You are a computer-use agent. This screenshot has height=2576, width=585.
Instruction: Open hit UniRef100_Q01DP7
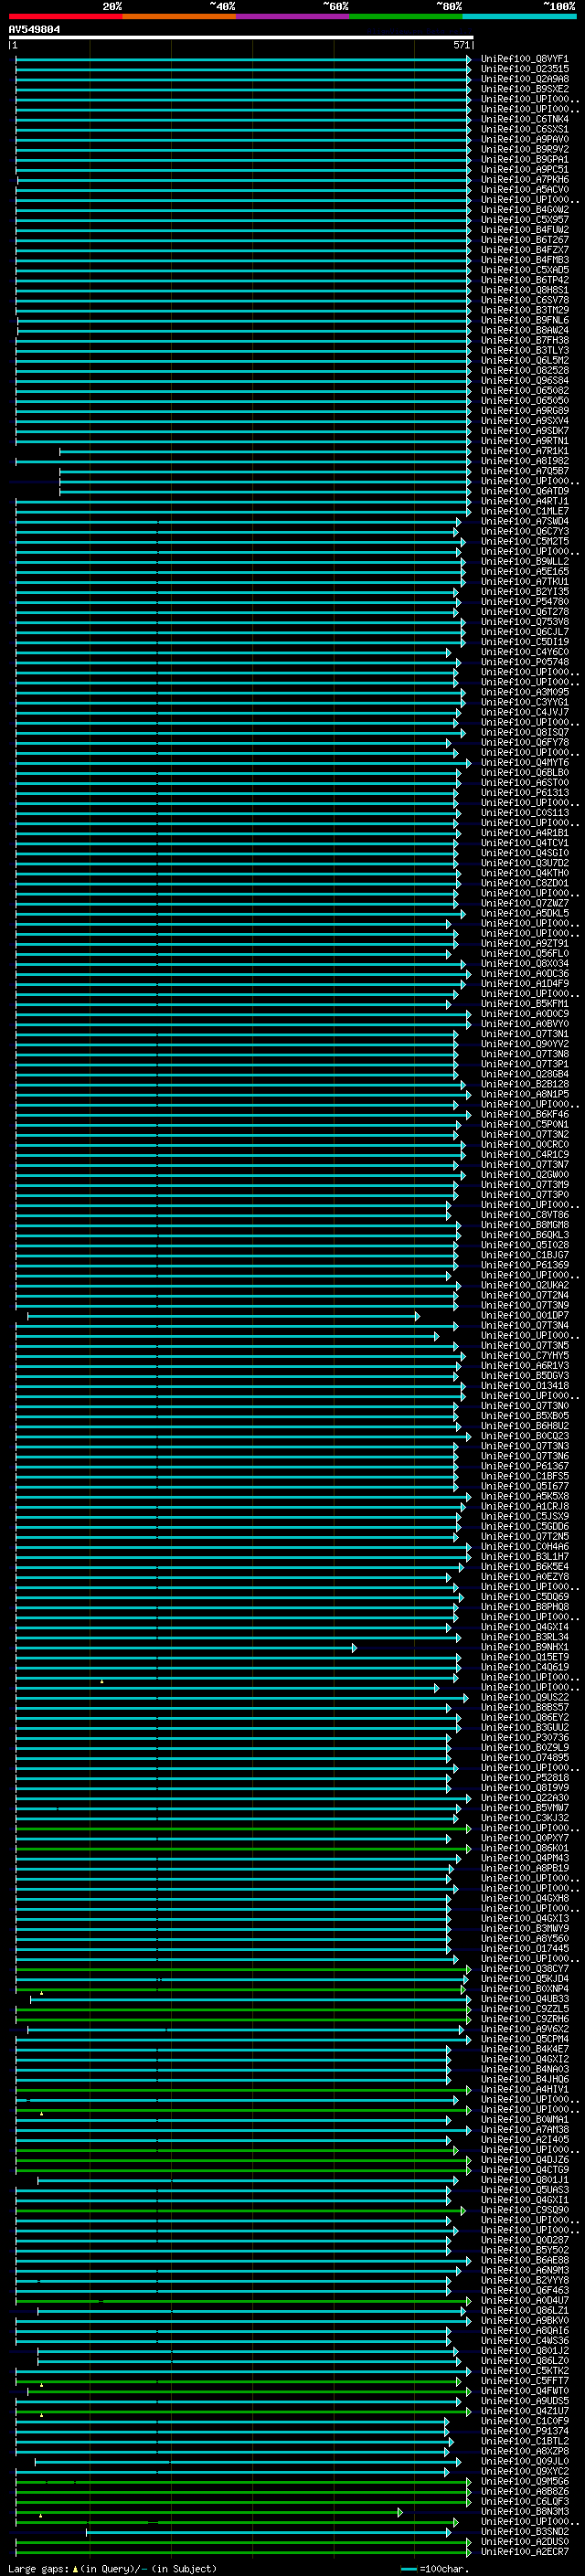point(524,1315)
